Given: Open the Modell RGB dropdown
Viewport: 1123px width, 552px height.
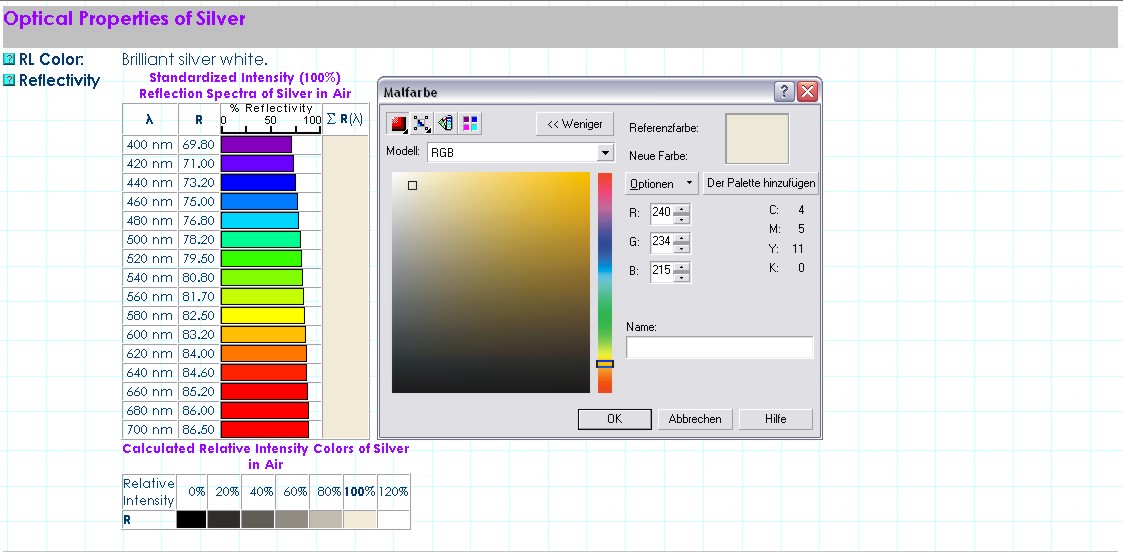Looking at the screenshot, I should tap(604, 153).
